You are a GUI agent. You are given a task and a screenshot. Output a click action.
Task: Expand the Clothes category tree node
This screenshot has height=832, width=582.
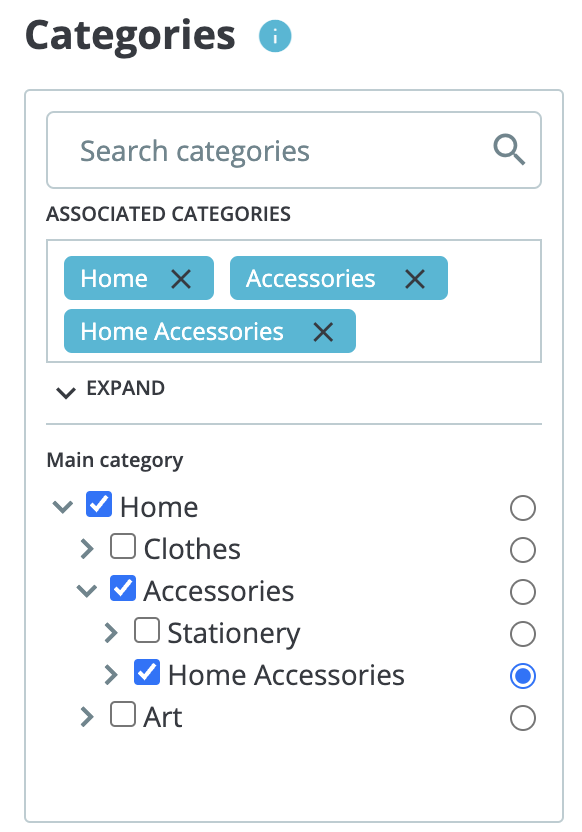(86, 548)
